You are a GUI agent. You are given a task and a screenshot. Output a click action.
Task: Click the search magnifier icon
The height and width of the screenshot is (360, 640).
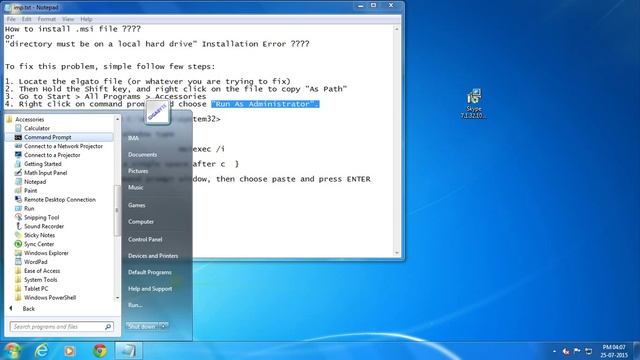pyautogui.click(x=108, y=327)
